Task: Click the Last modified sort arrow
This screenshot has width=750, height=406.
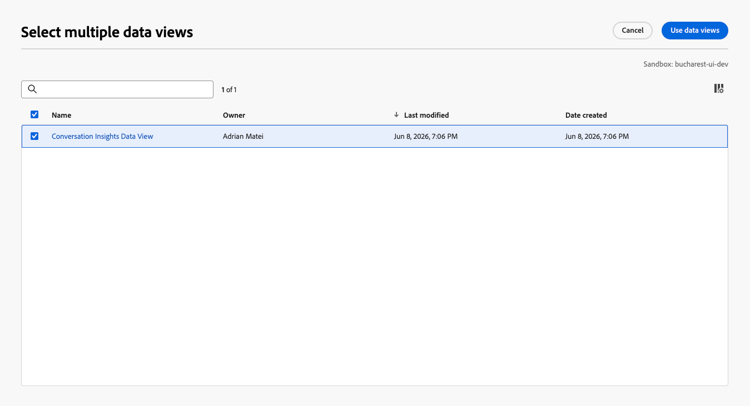Action: 396,115
